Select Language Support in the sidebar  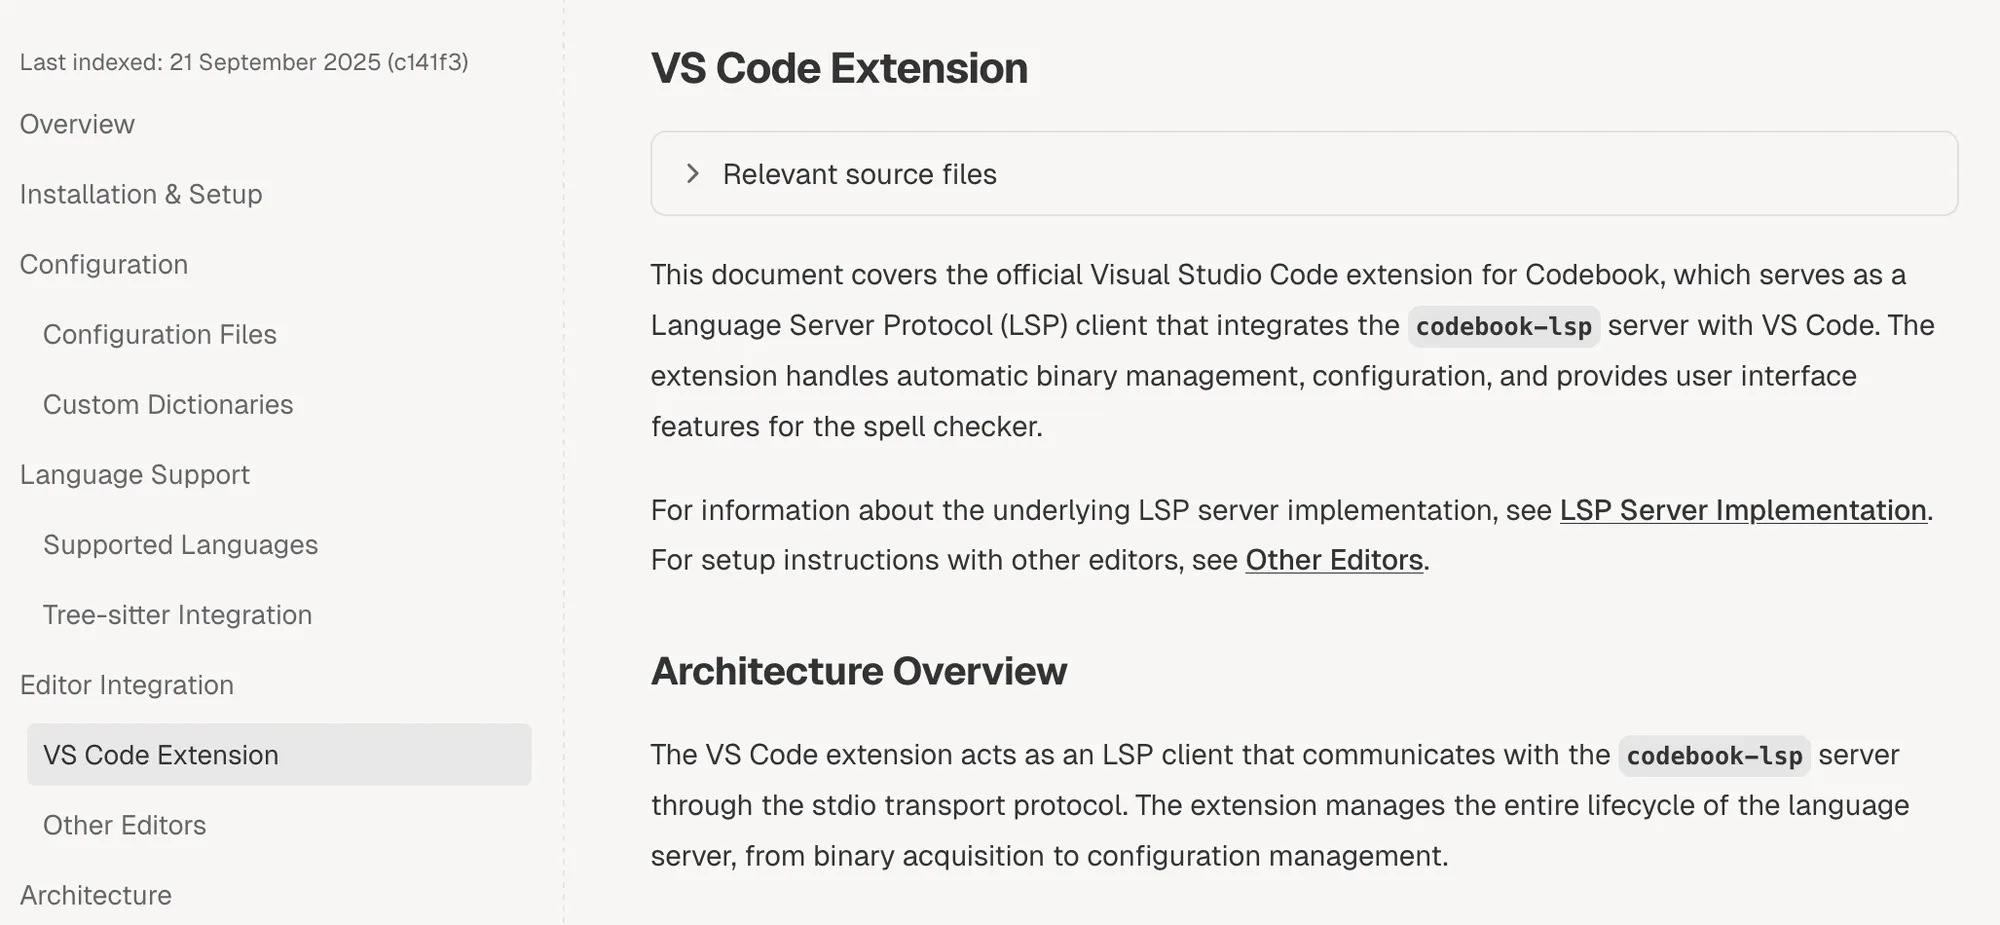(x=135, y=474)
